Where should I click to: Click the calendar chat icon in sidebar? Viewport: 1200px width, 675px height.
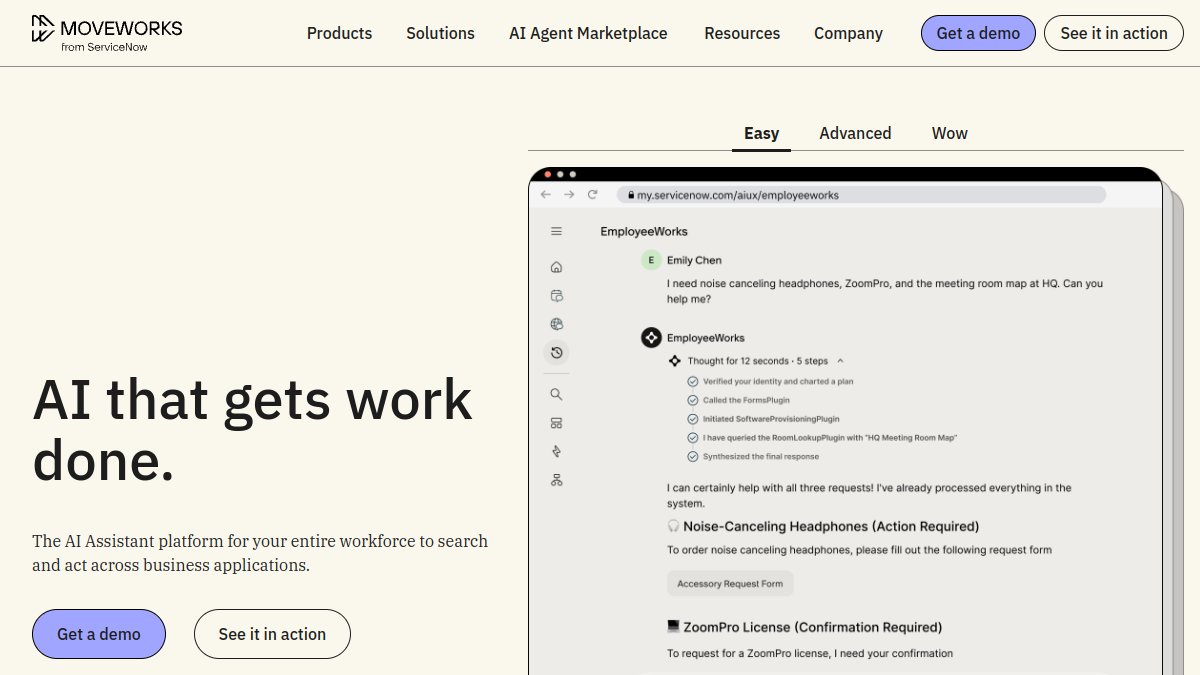tap(557, 296)
